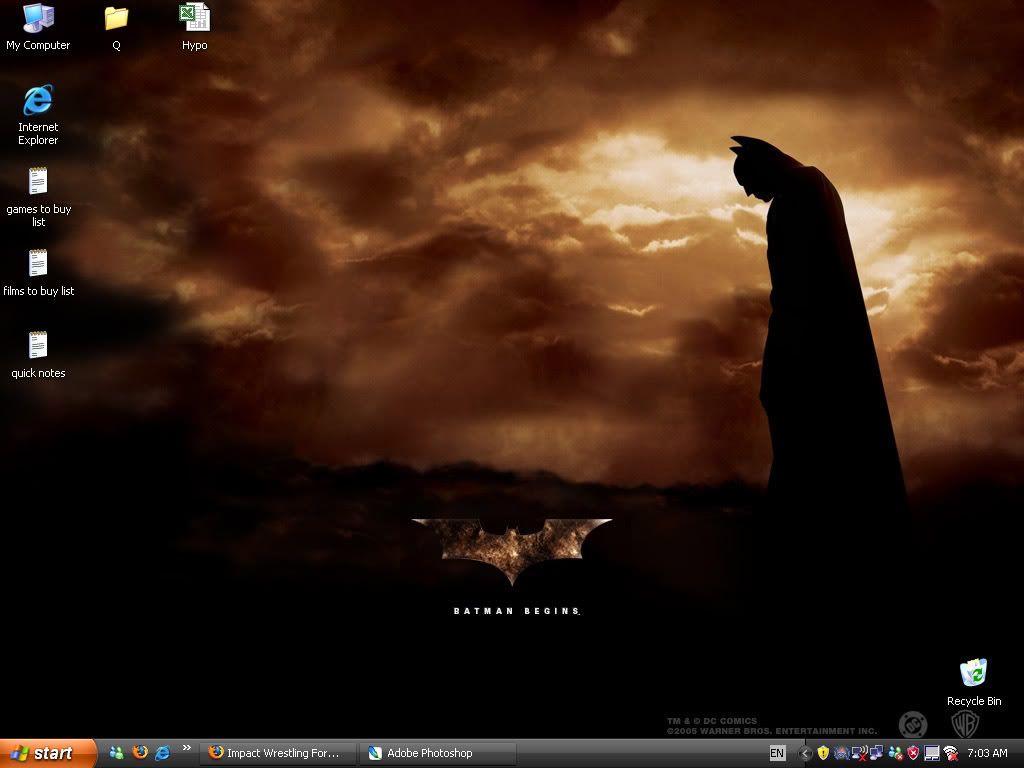Switch to the Impact Wrestling Firefox window
Image resolution: width=1024 pixels, height=768 pixels.
[278, 753]
